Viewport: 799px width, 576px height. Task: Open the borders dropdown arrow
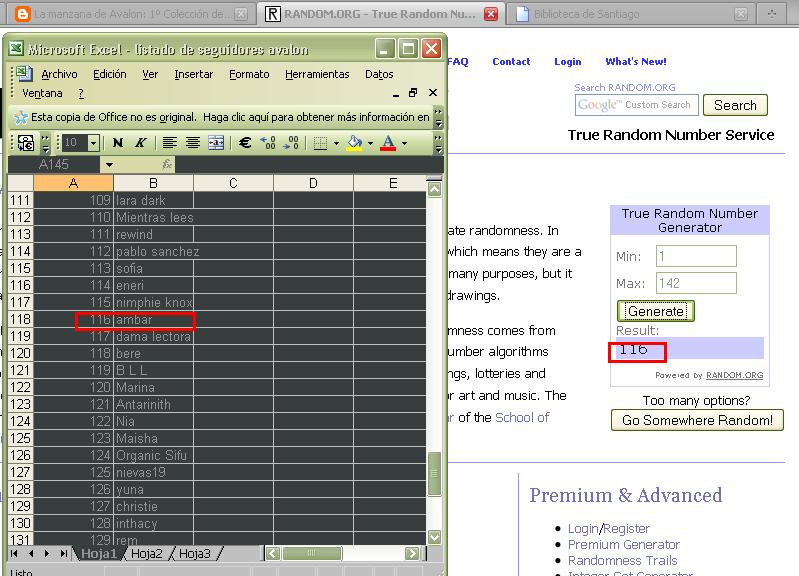tap(336, 143)
